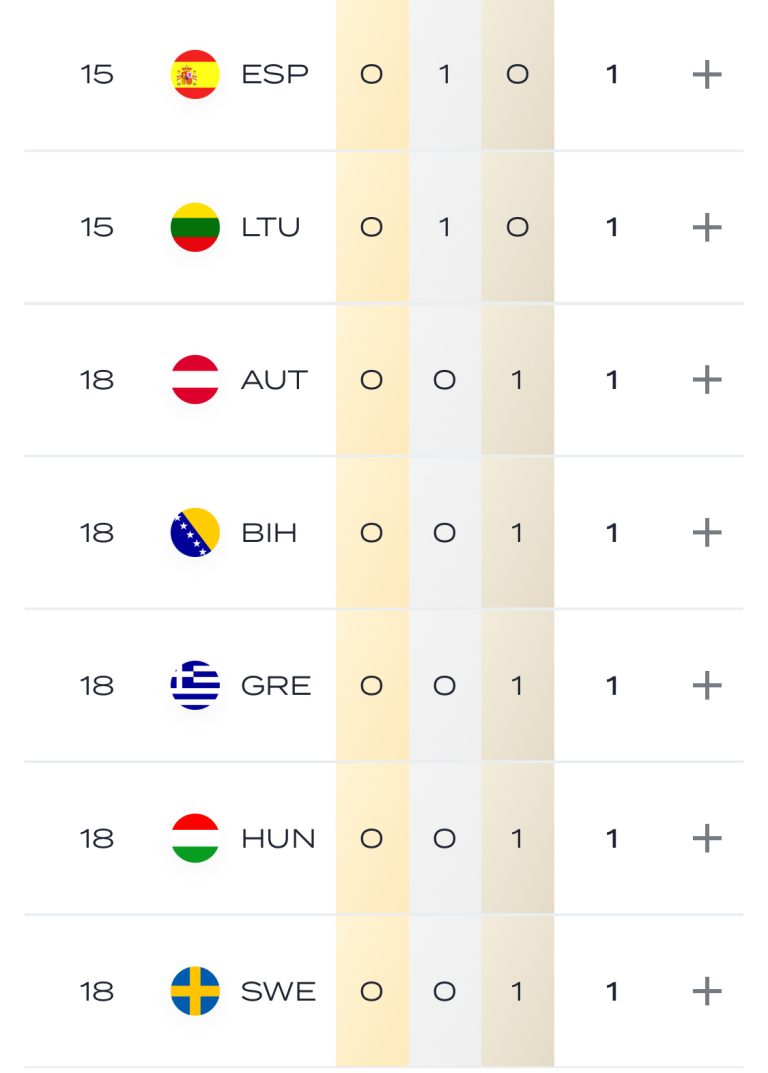Viewport: 768px width, 1073px height.
Task: Select the ESP country code label
Action: tap(275, 75)
